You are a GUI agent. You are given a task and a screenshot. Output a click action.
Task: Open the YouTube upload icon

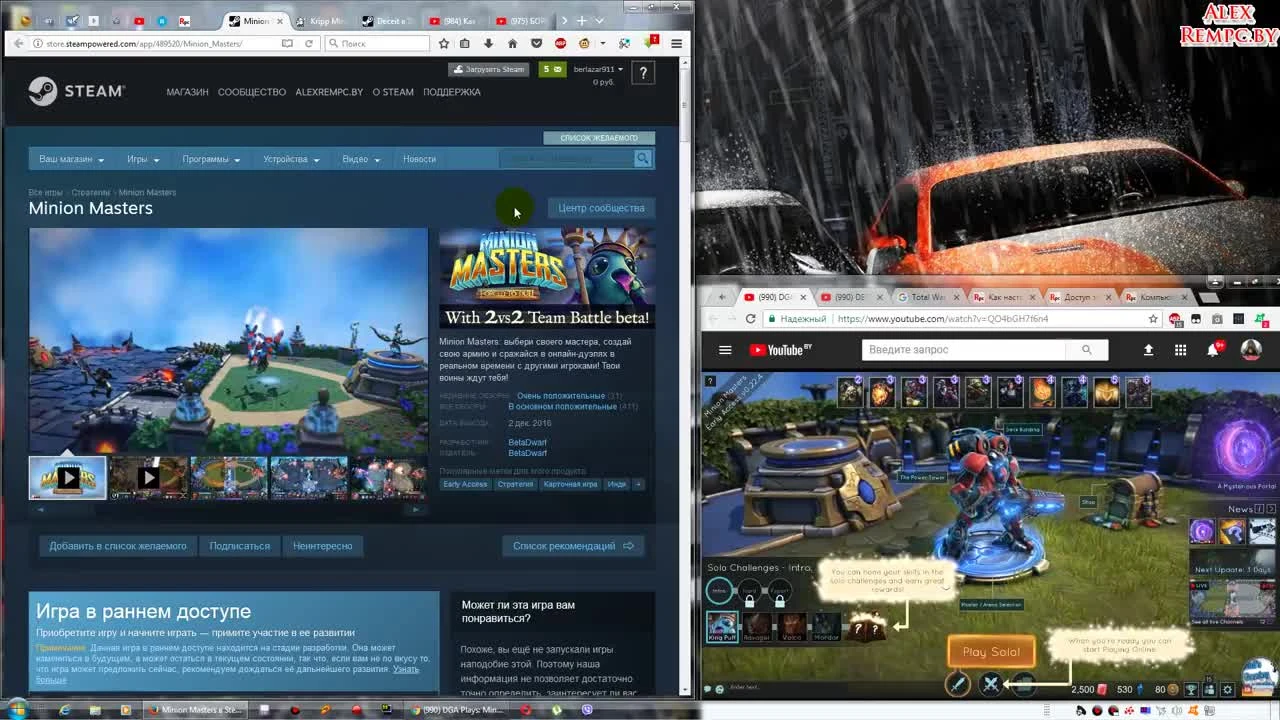click(x=1148, y=350)
